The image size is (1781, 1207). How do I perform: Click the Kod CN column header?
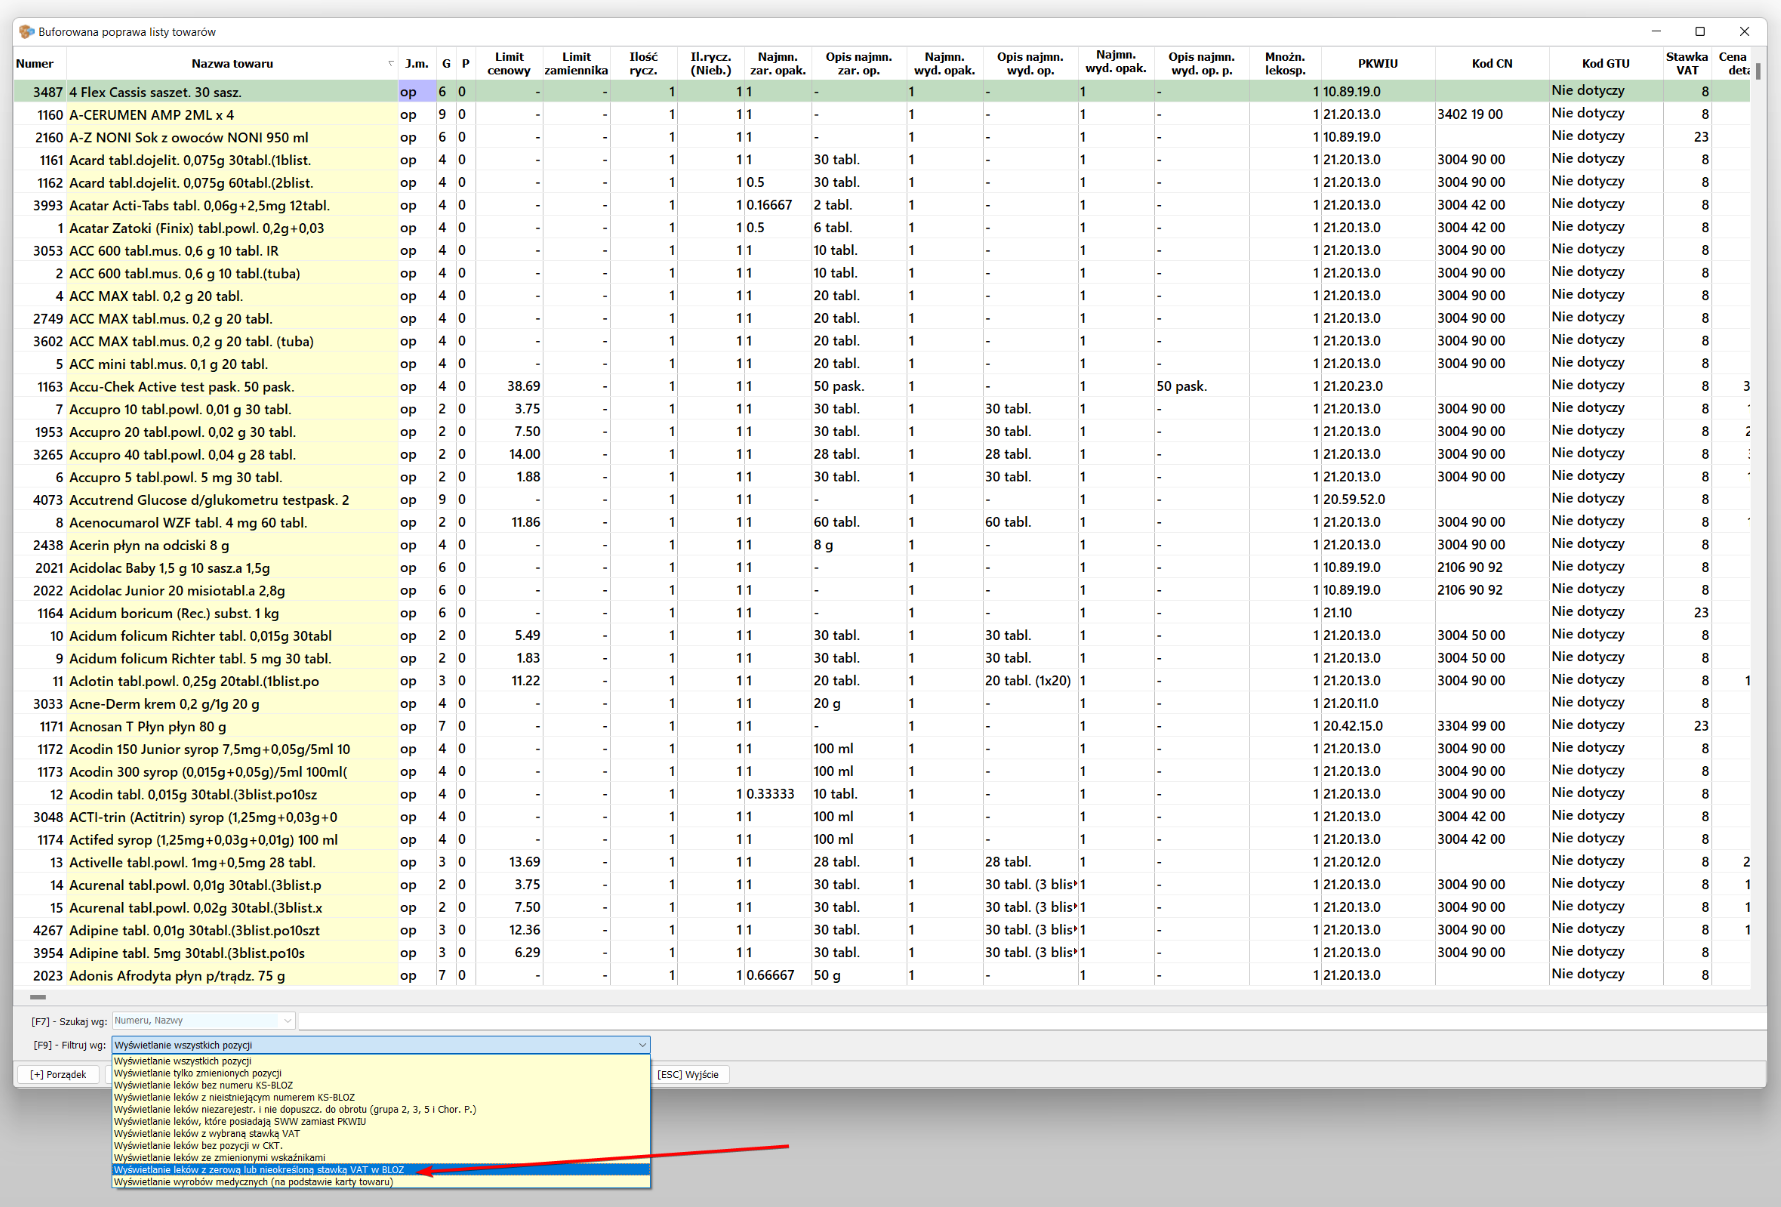point(1492,64)
